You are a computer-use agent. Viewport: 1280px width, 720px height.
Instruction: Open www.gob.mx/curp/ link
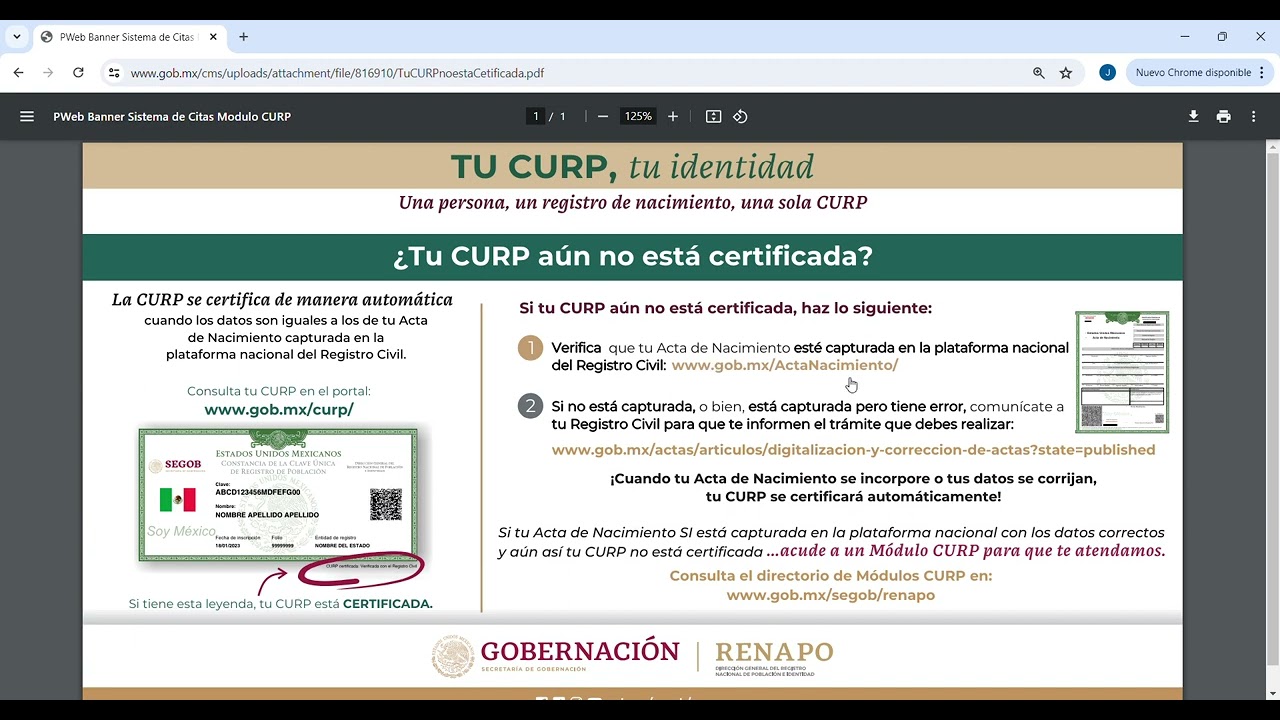[x=279, y=410]
